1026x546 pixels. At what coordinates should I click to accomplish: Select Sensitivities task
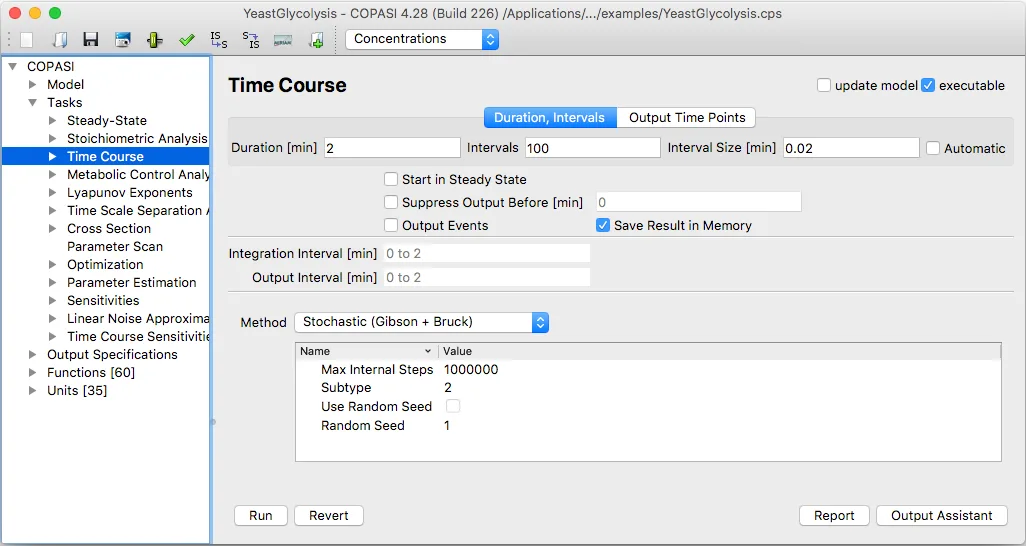(103, 300)
